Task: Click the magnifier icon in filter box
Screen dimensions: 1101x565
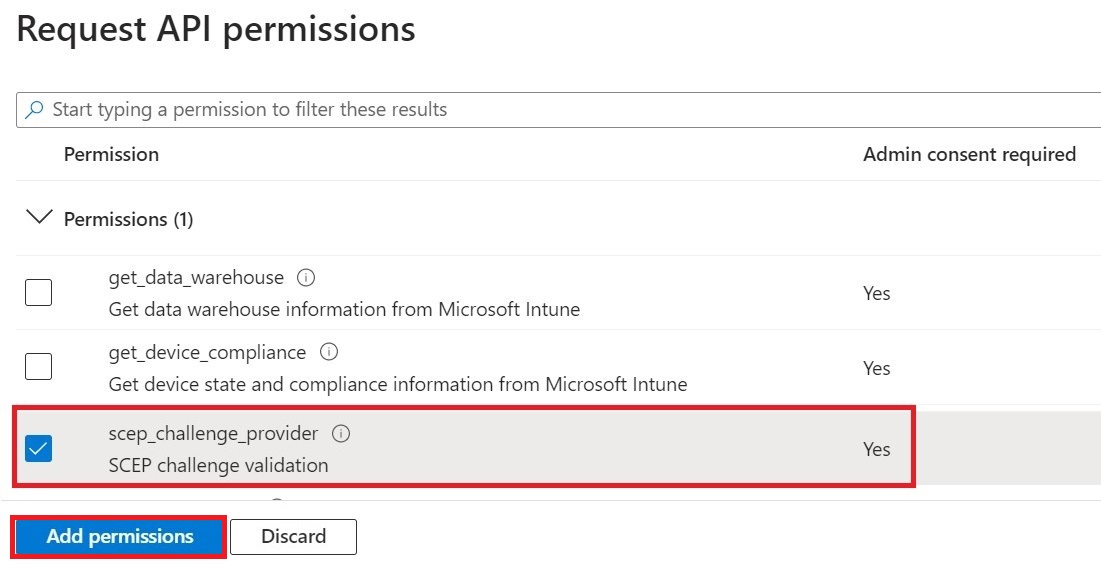Action: tap(34, 109)
